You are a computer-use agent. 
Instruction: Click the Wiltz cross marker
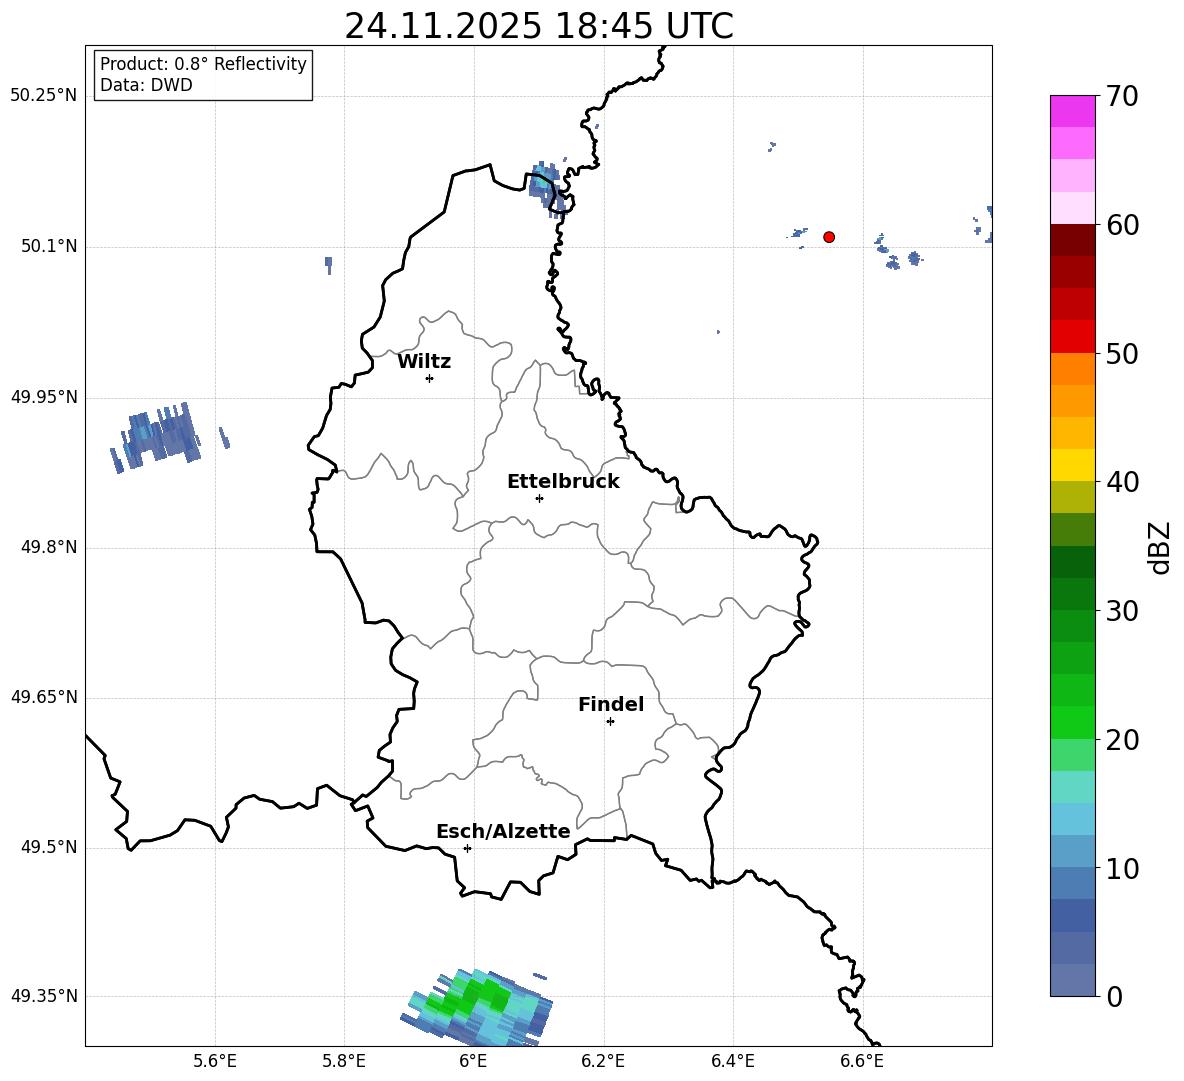pos(430,378)
